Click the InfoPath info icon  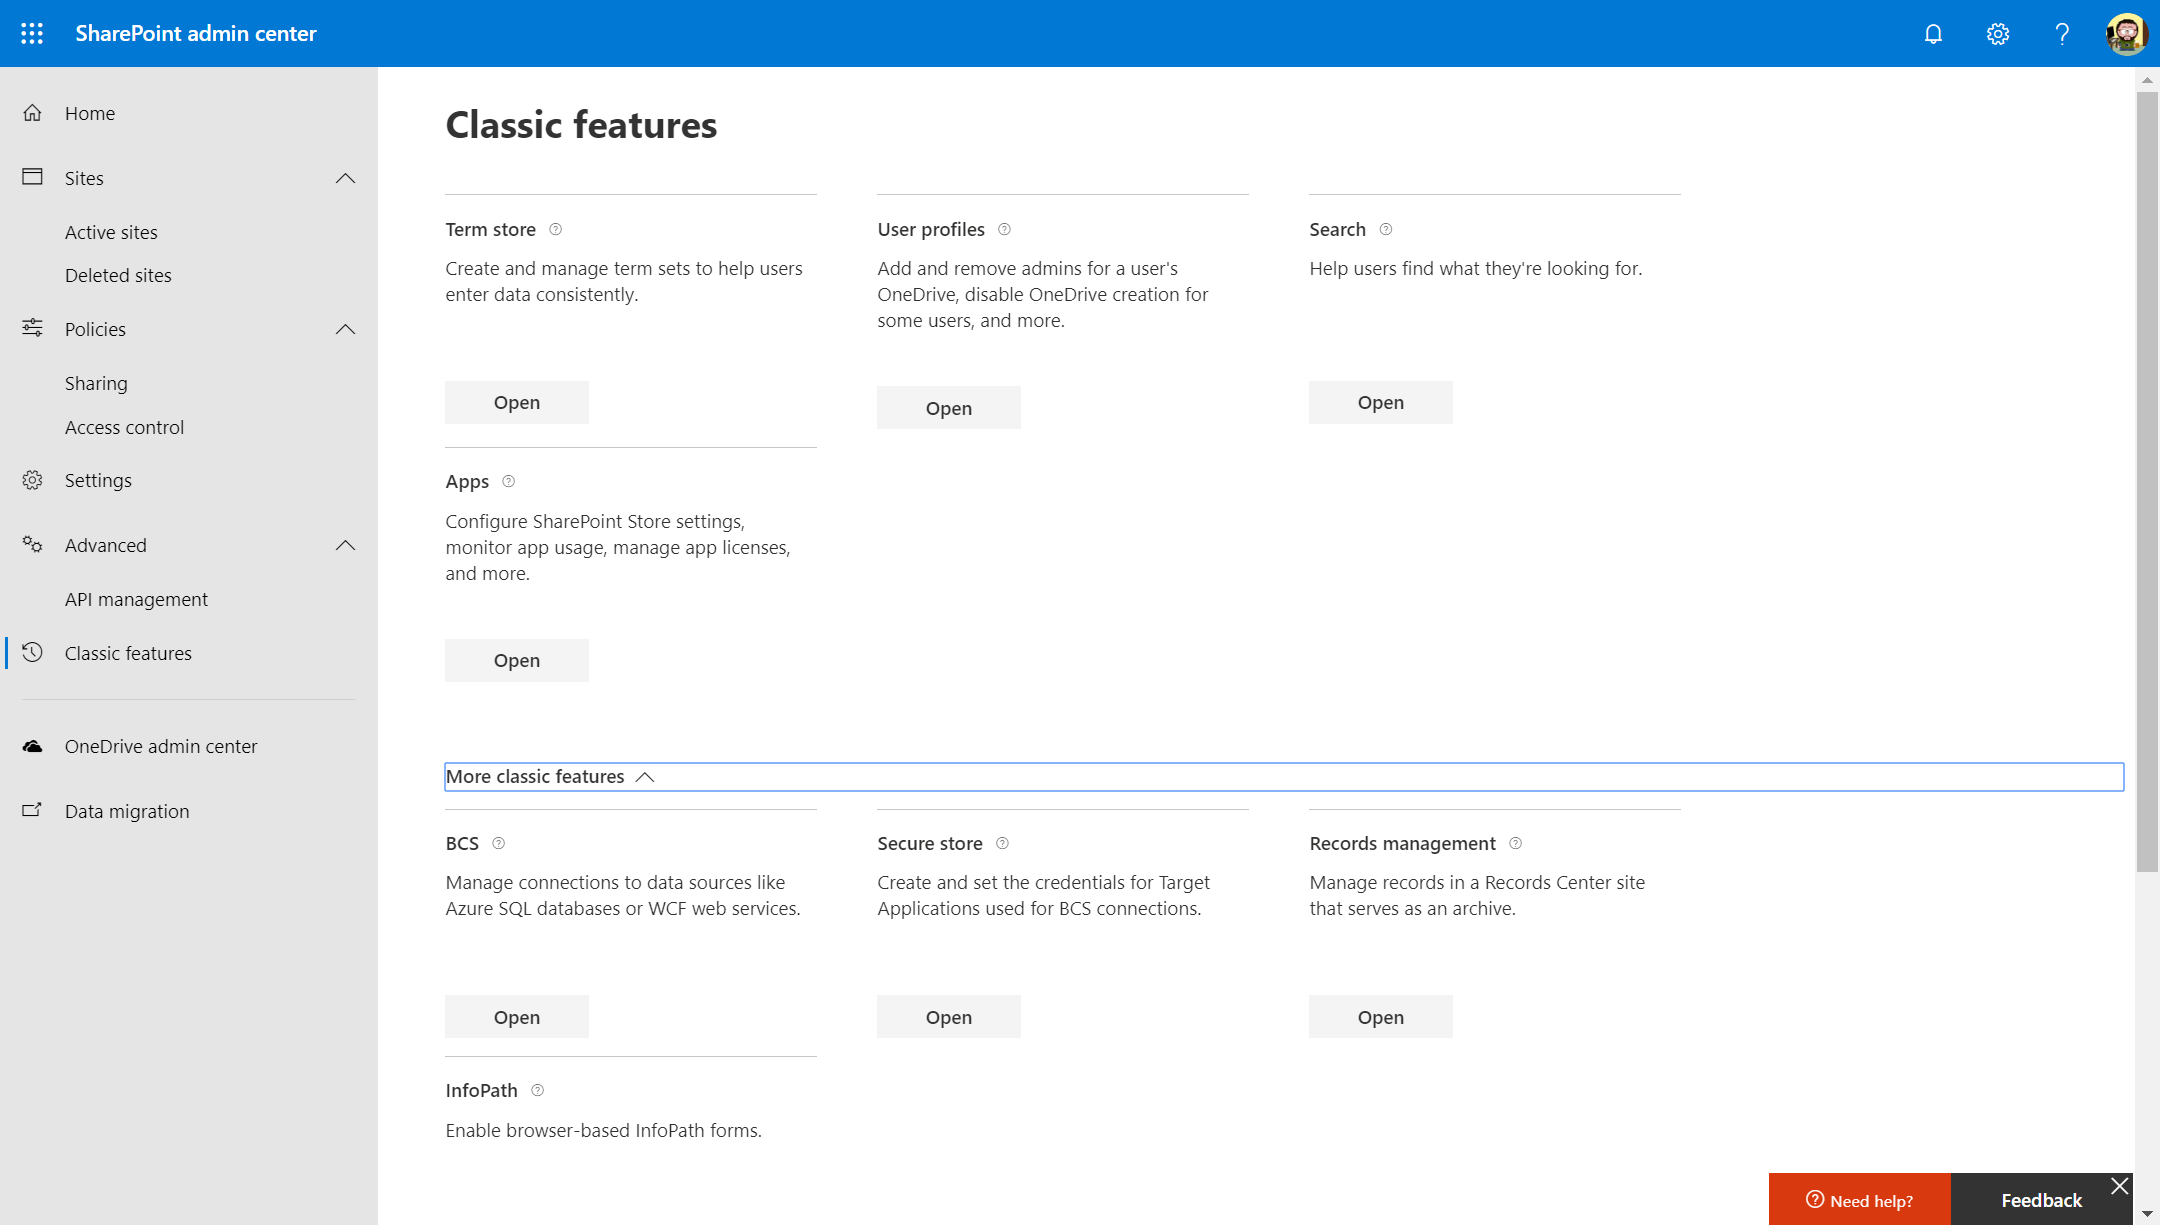[537, 1090]
